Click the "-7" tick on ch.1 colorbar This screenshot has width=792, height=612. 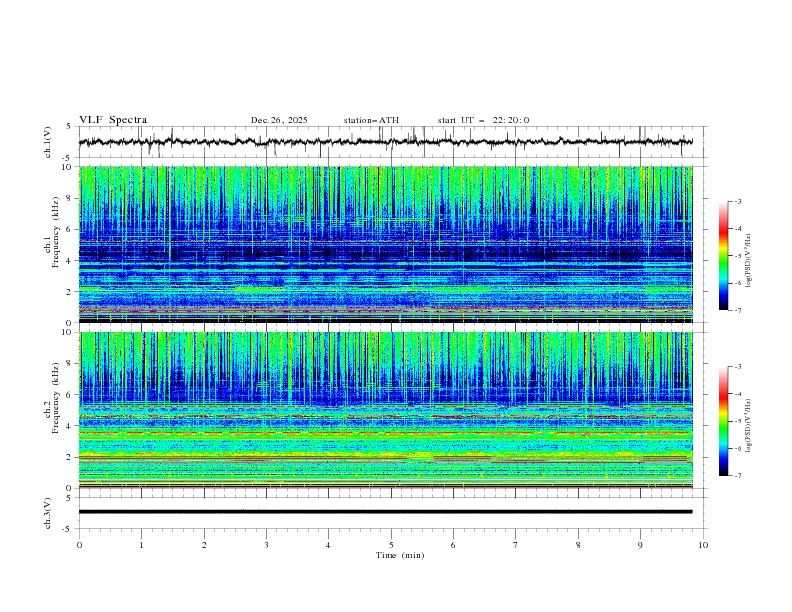(737, 310)
